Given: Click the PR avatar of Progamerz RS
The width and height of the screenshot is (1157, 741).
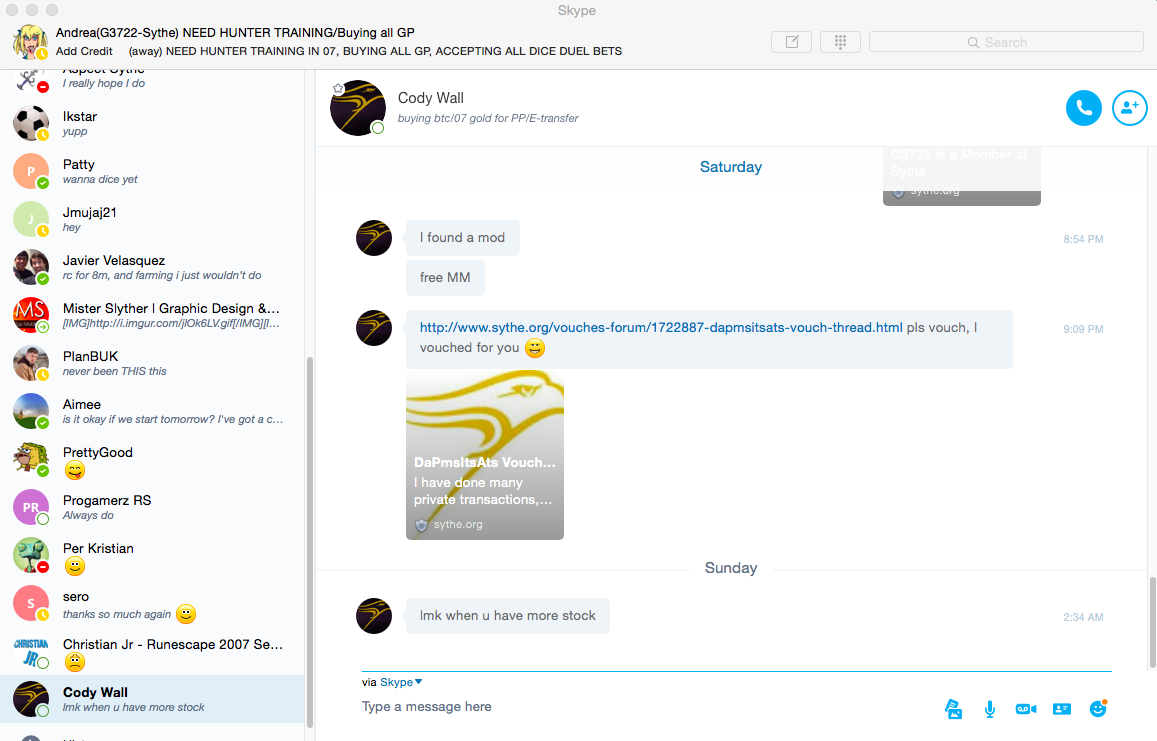Looking at the screenshot, I should pyautogui.click(x=30, y=507).
